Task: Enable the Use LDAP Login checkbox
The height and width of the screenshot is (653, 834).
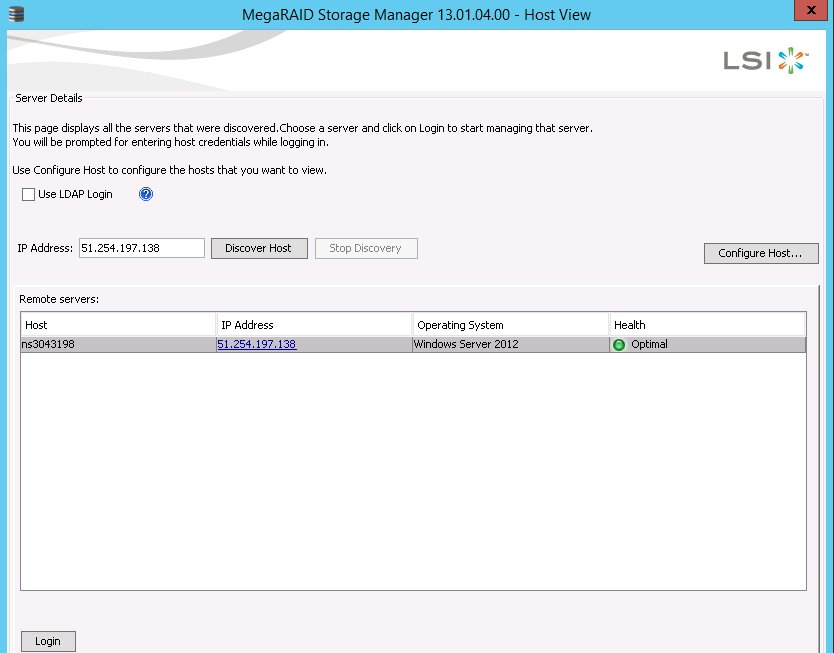Action: [x=28, y=194]
